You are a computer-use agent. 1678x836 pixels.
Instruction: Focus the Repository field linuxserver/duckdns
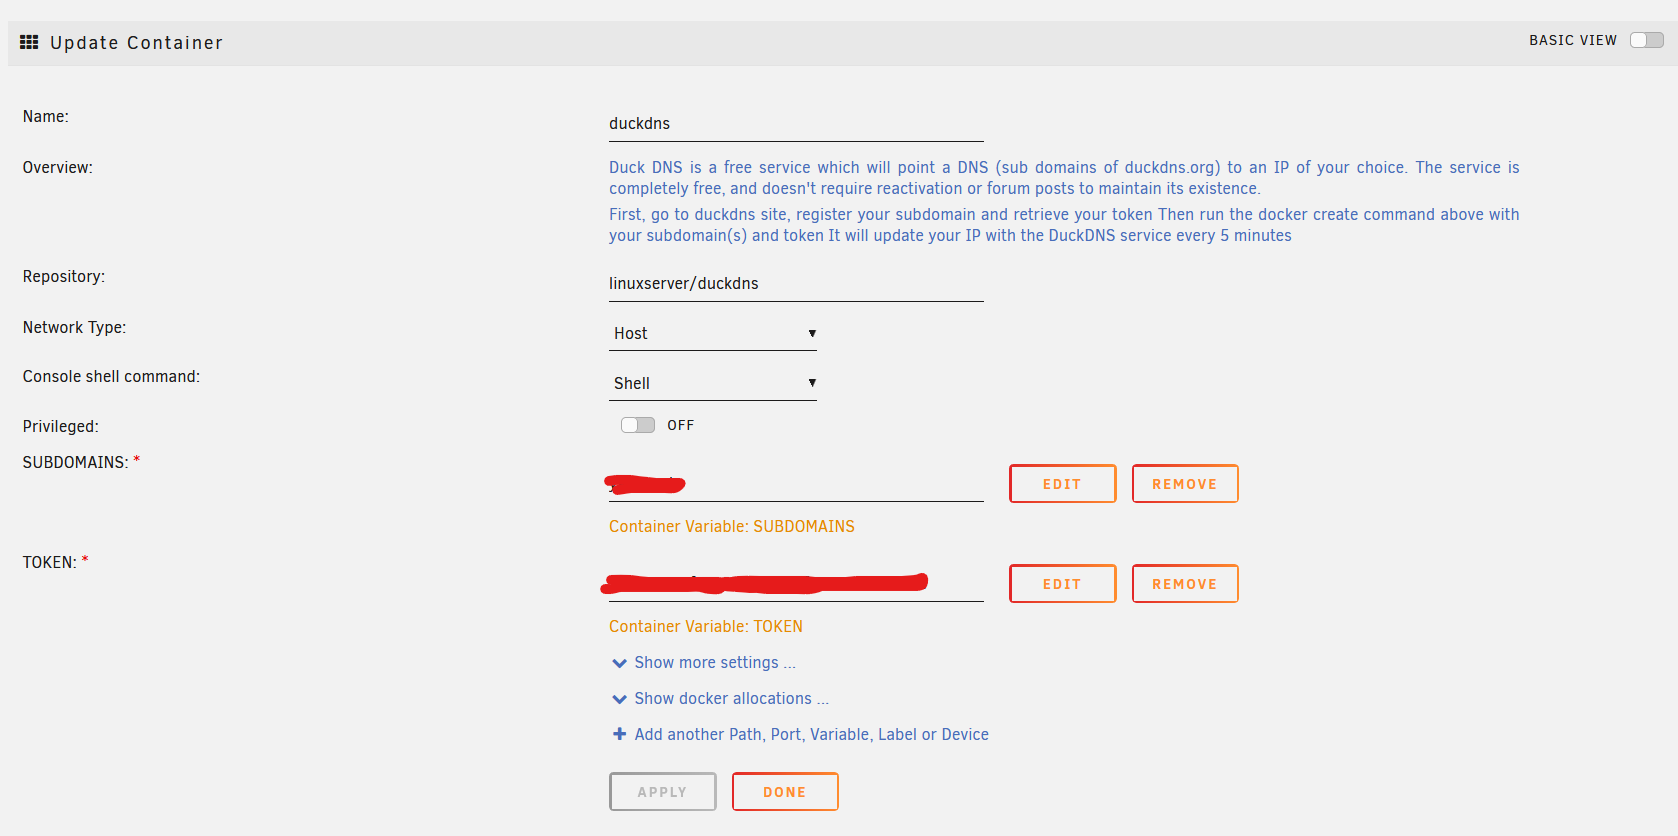tap(796, 284)
